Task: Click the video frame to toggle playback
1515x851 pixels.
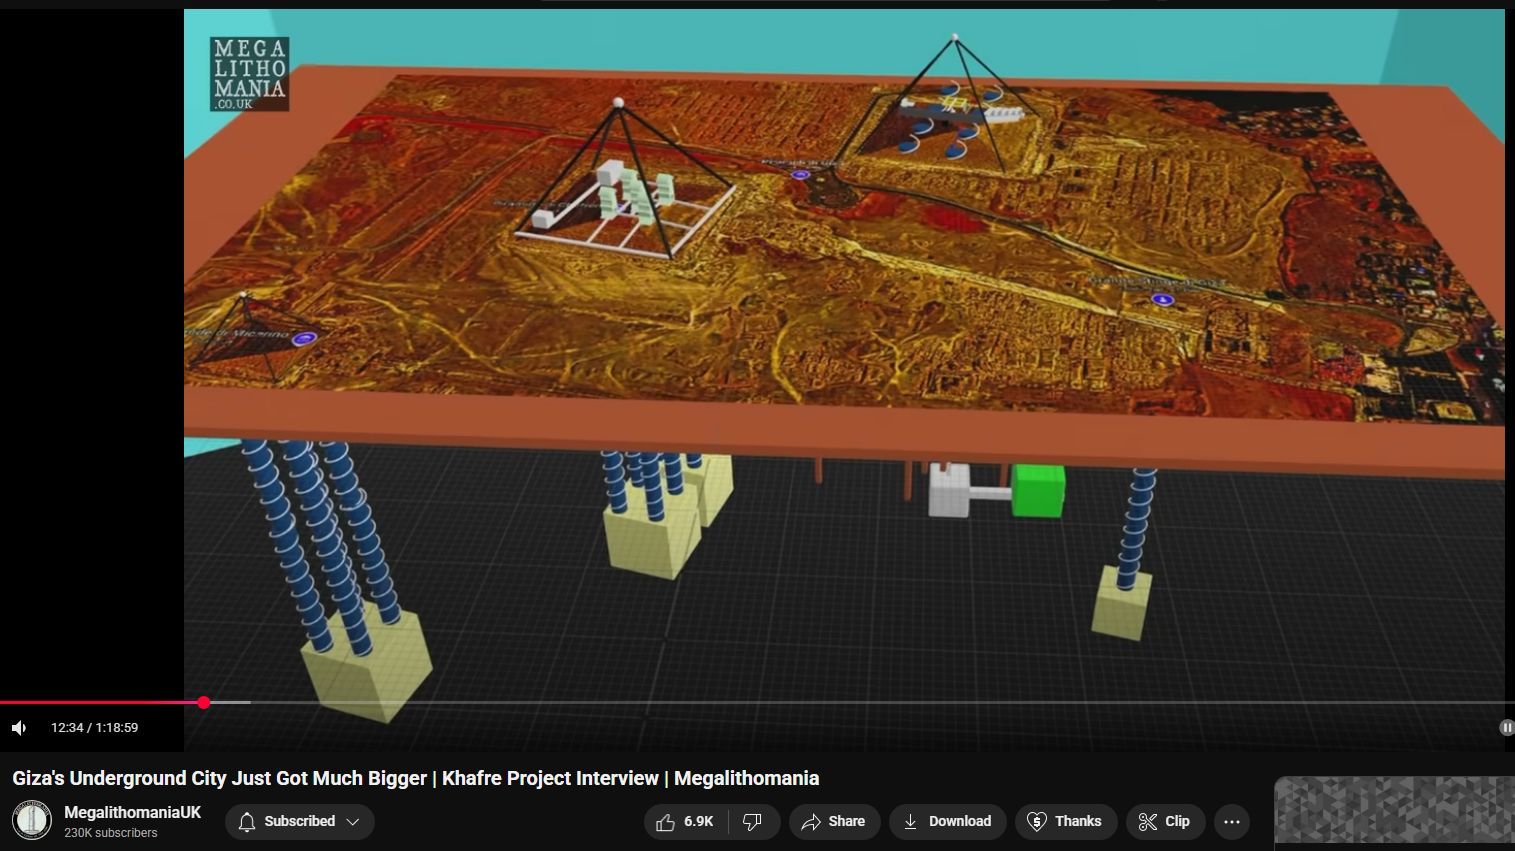Action: [x=843, y=350]
